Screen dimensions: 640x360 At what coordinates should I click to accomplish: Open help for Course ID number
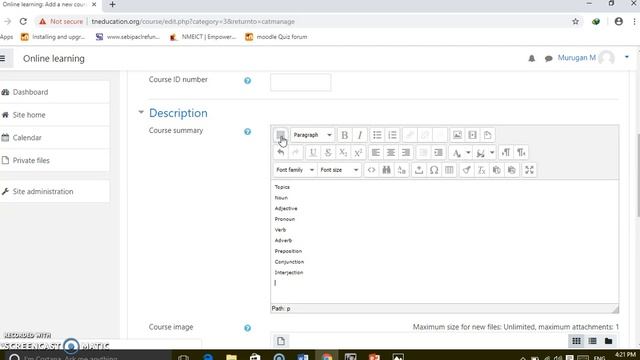(x=247, y=80)
